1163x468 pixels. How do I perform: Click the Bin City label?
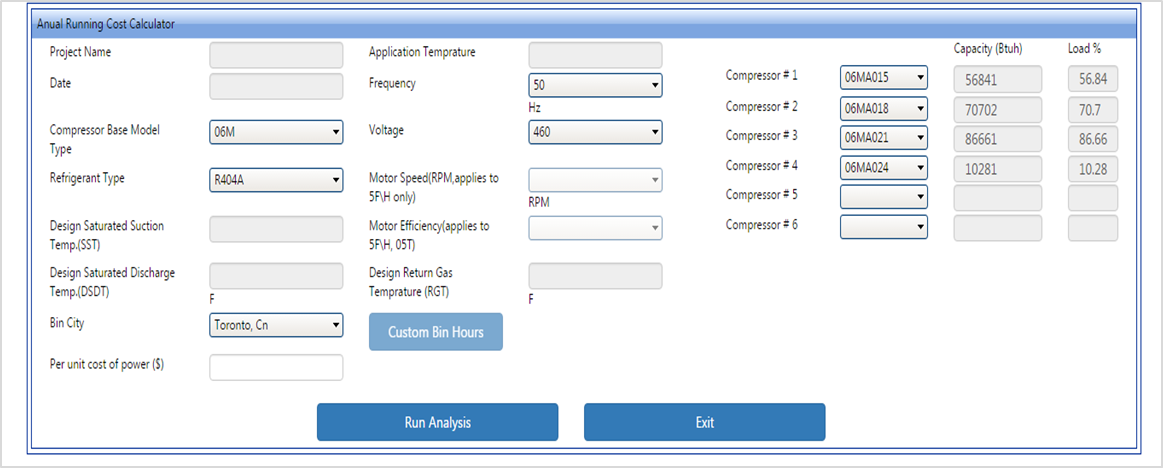click(x=67, y=323)
